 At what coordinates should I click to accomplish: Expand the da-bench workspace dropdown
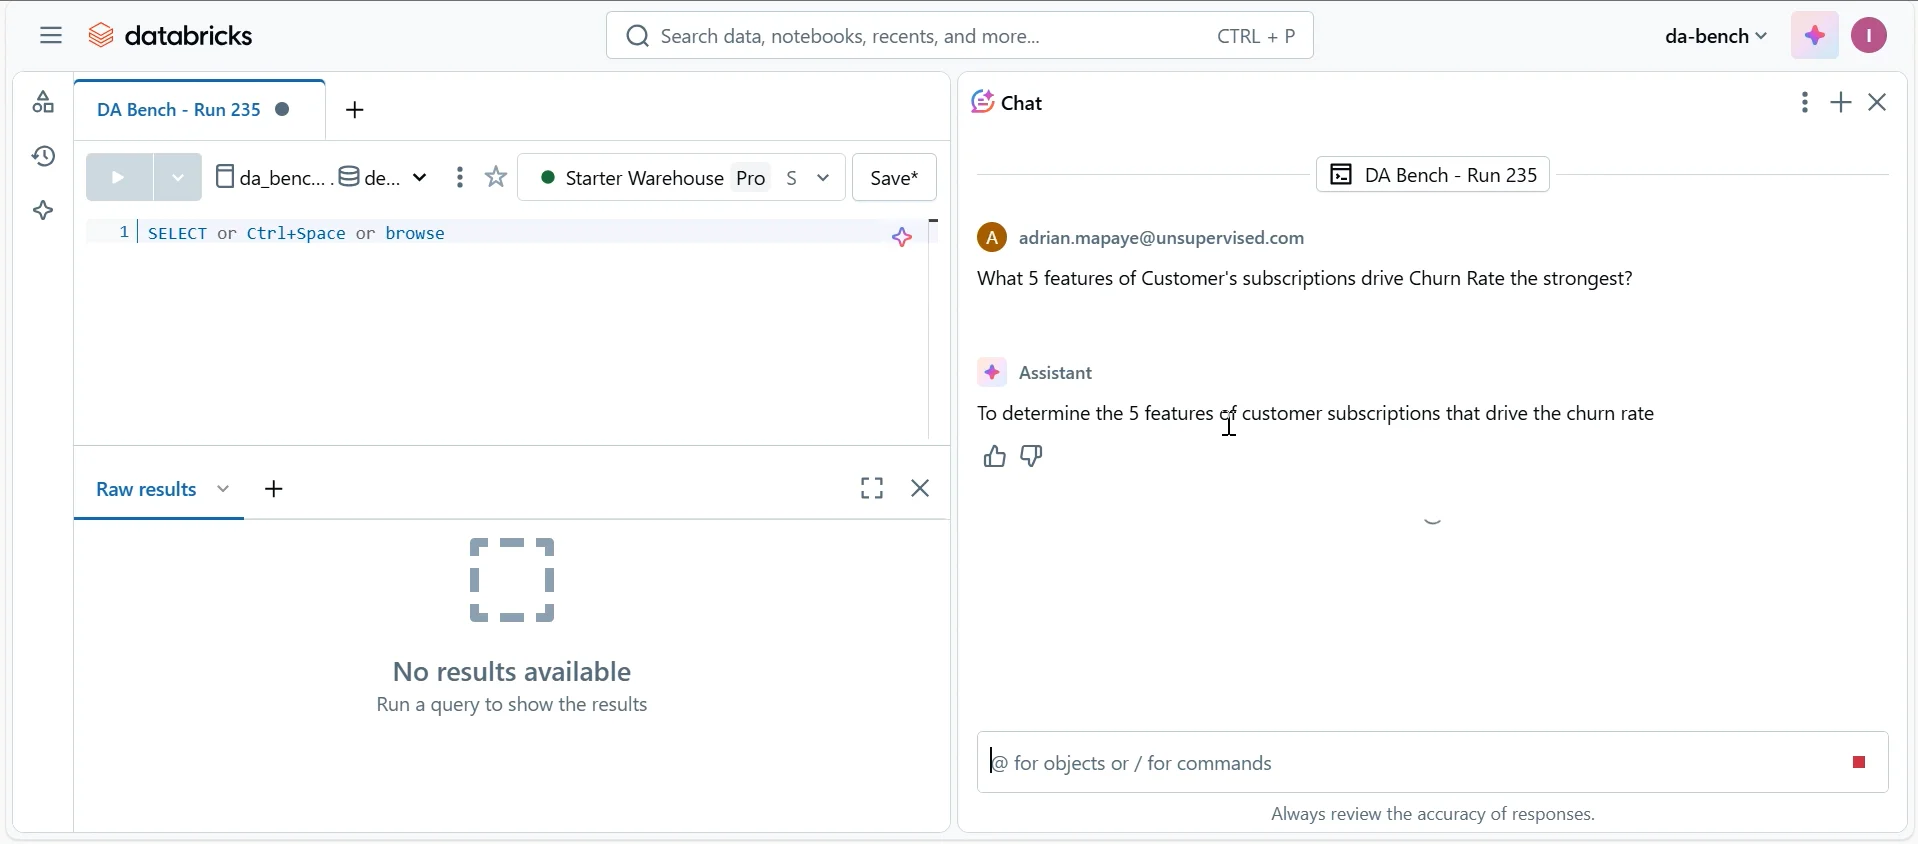click(x=1716, y=37)
